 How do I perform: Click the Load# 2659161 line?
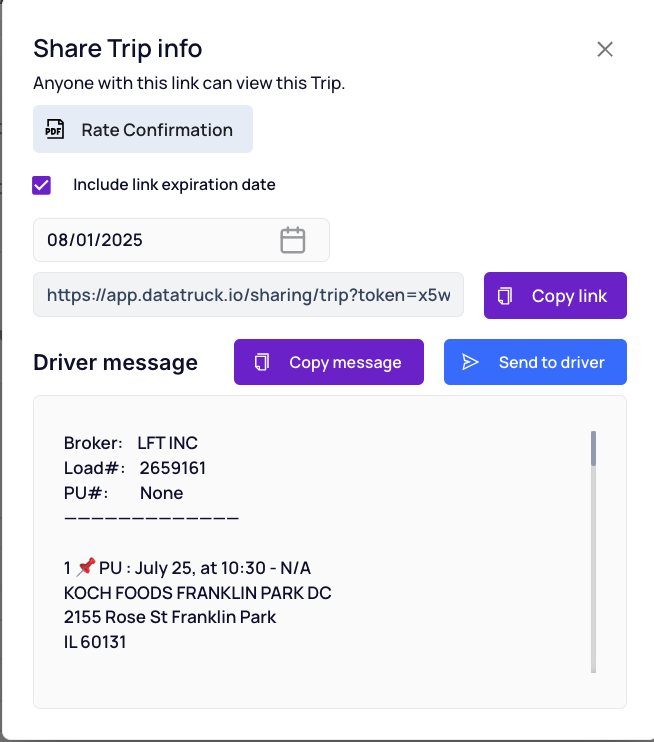(135, 468)
